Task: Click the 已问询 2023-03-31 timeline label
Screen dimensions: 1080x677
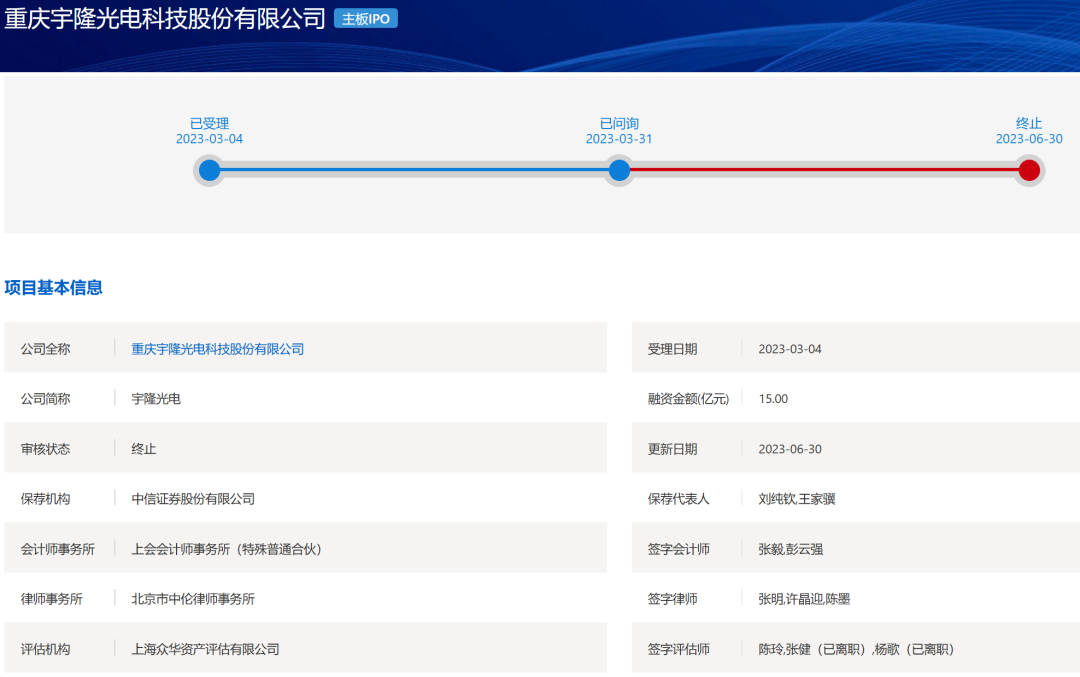Action: 619,131
